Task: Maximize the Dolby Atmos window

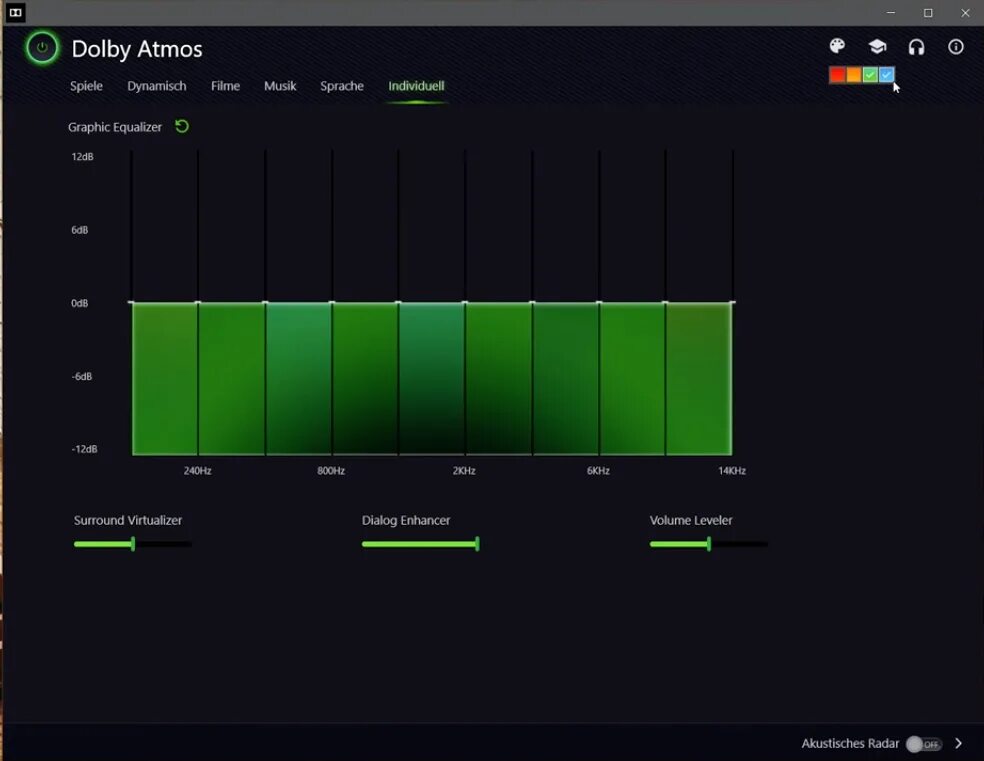Action: [x=928, y=13]
